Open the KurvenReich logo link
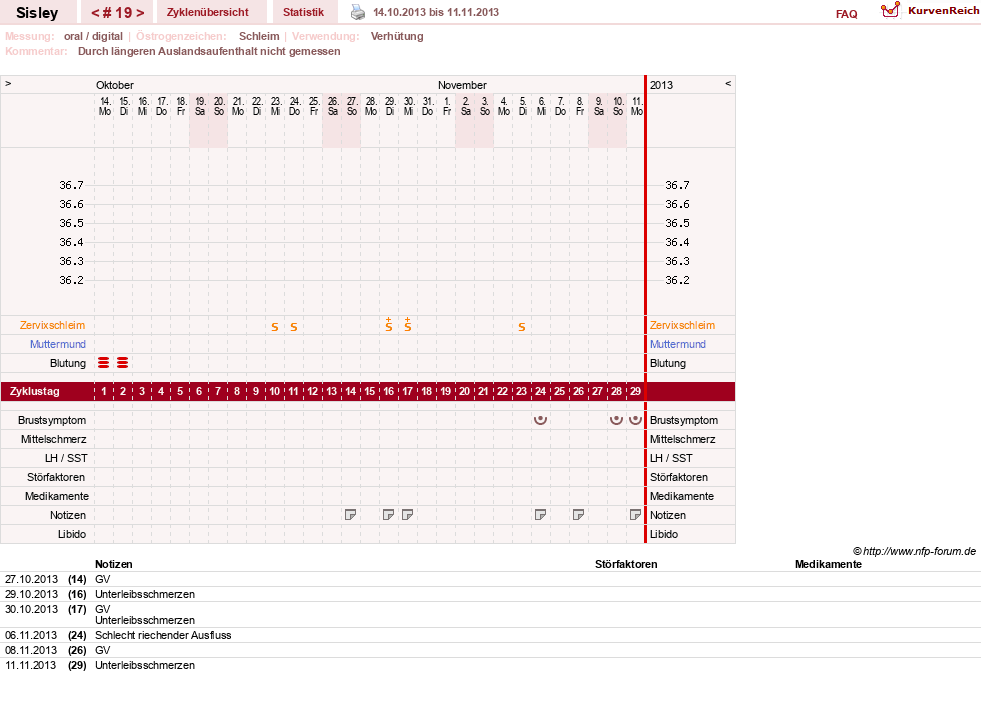The width and height of the screenshot is (981, 717). click(930, 11)
